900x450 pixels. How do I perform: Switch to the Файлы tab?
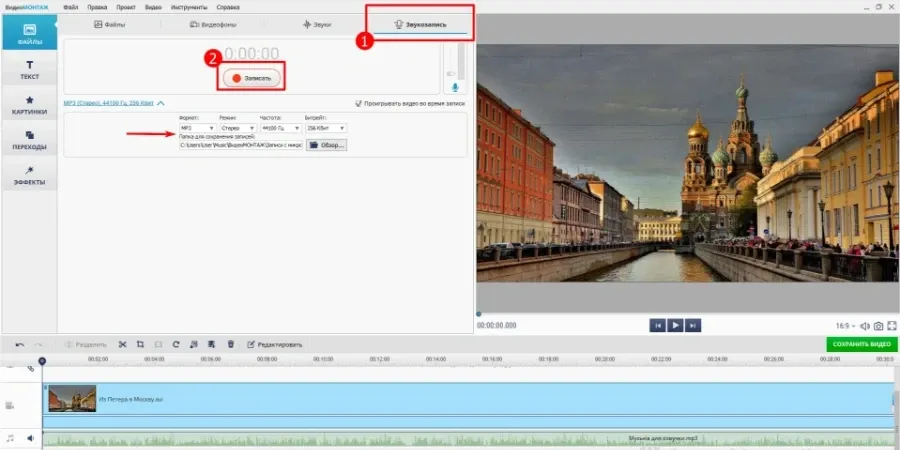click(x=110, y=25)
